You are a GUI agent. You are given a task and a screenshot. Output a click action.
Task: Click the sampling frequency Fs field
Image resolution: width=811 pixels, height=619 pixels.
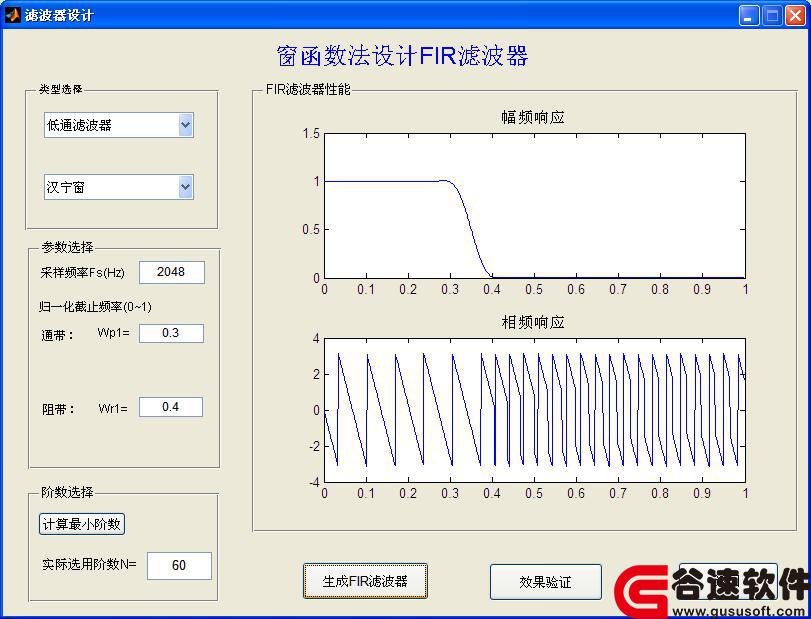coord(172,273)
